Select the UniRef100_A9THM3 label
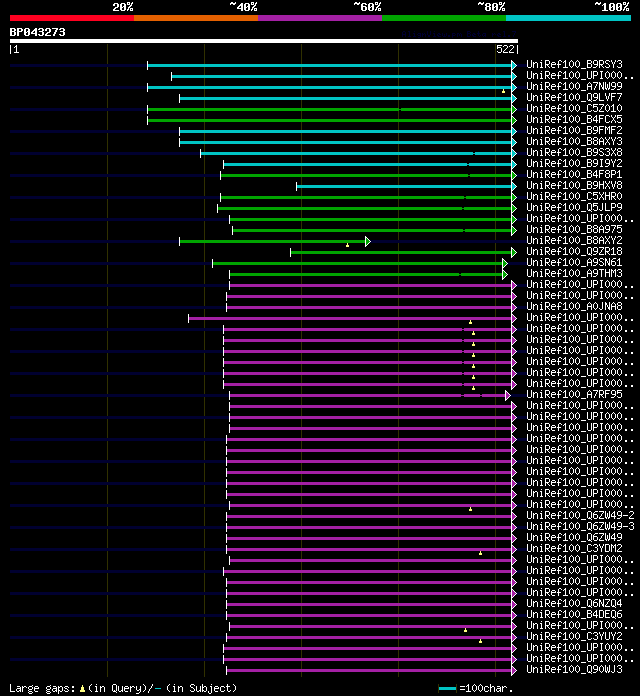 pyautogui.click(x=574, y=273)
